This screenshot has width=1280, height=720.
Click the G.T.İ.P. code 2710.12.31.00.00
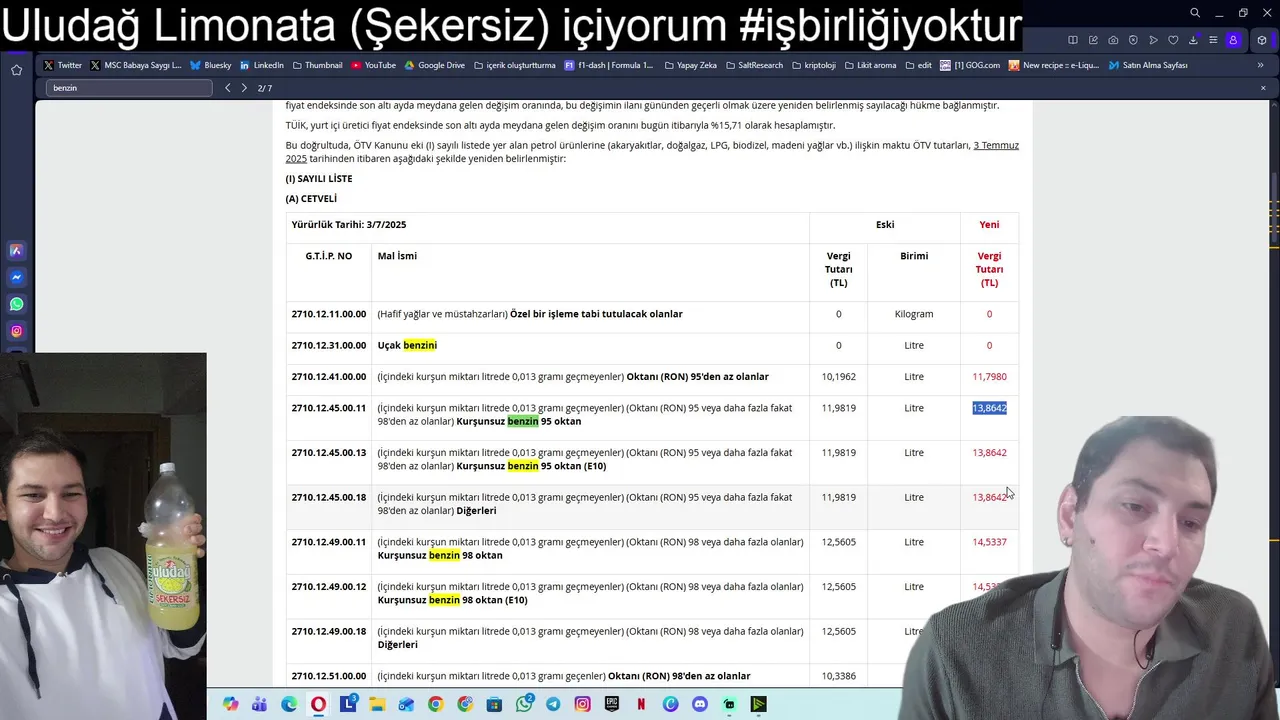(x=328, y=345)
